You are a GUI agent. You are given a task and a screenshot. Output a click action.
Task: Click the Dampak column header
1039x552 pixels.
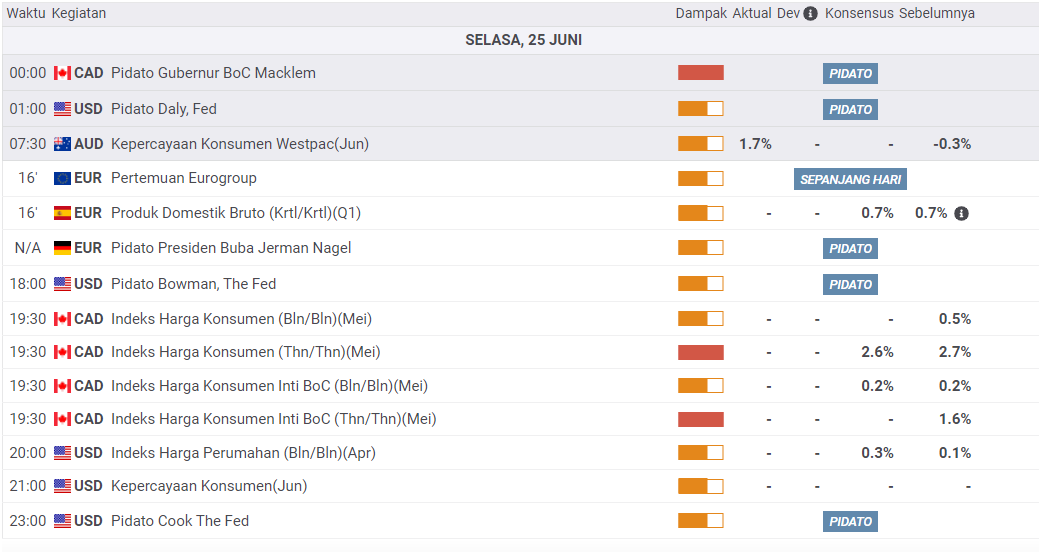701,14
